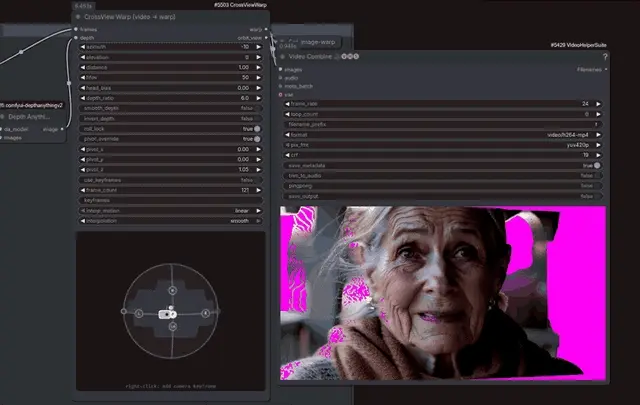Click the warped video preview thumbnail
Viewport: 640px width, 405px height.
pos(443,293)
